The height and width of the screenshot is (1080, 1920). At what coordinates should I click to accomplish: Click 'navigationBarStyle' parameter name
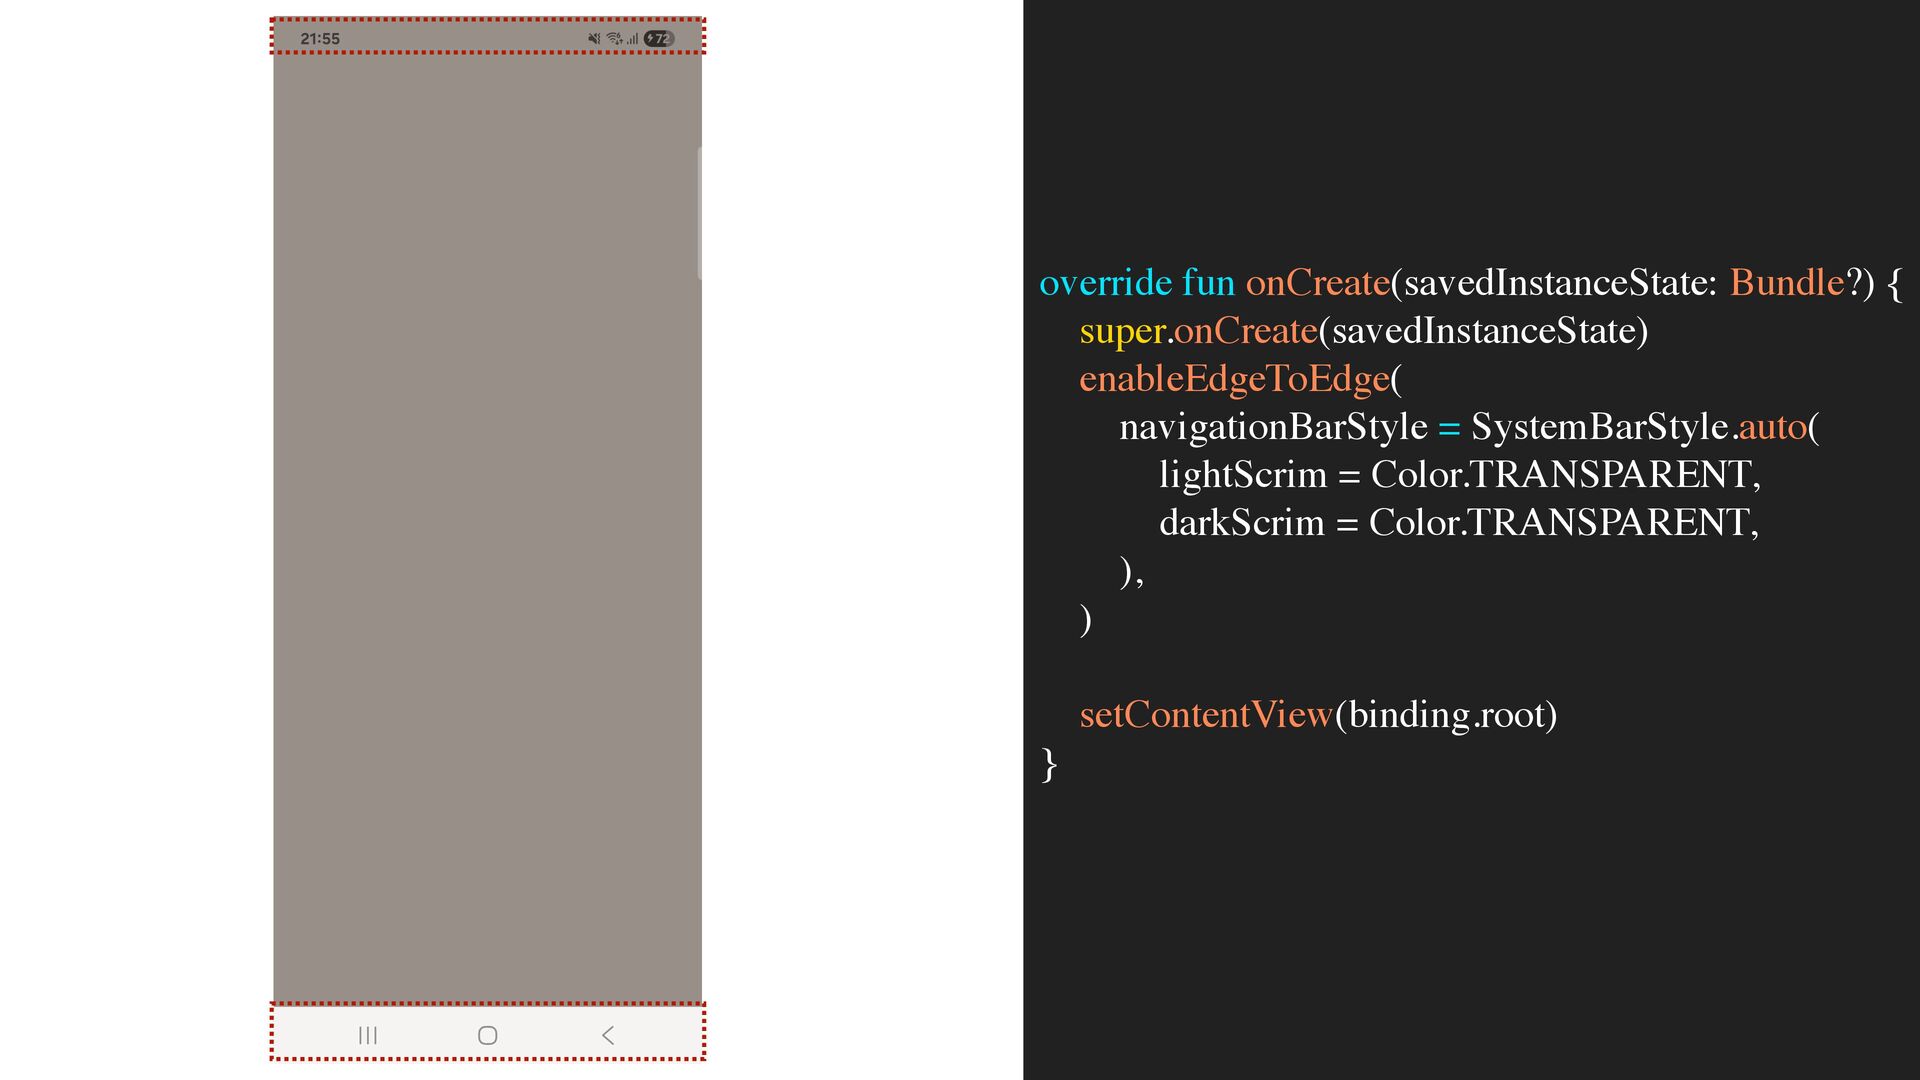point(1273,427)
